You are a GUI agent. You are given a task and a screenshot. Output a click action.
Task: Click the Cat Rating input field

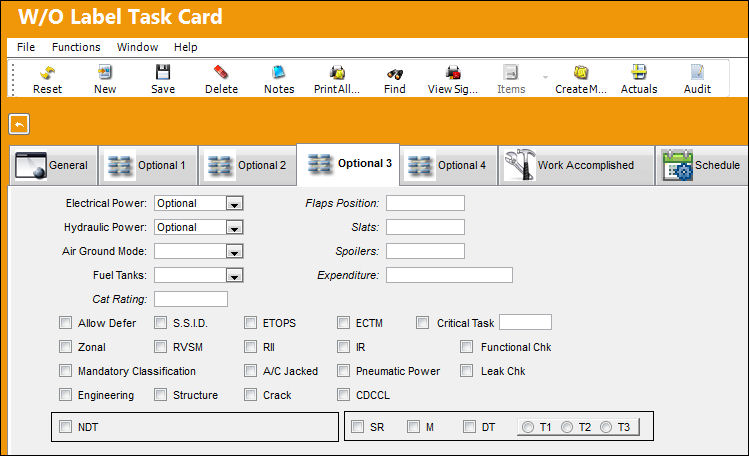(x=191, y=299)
